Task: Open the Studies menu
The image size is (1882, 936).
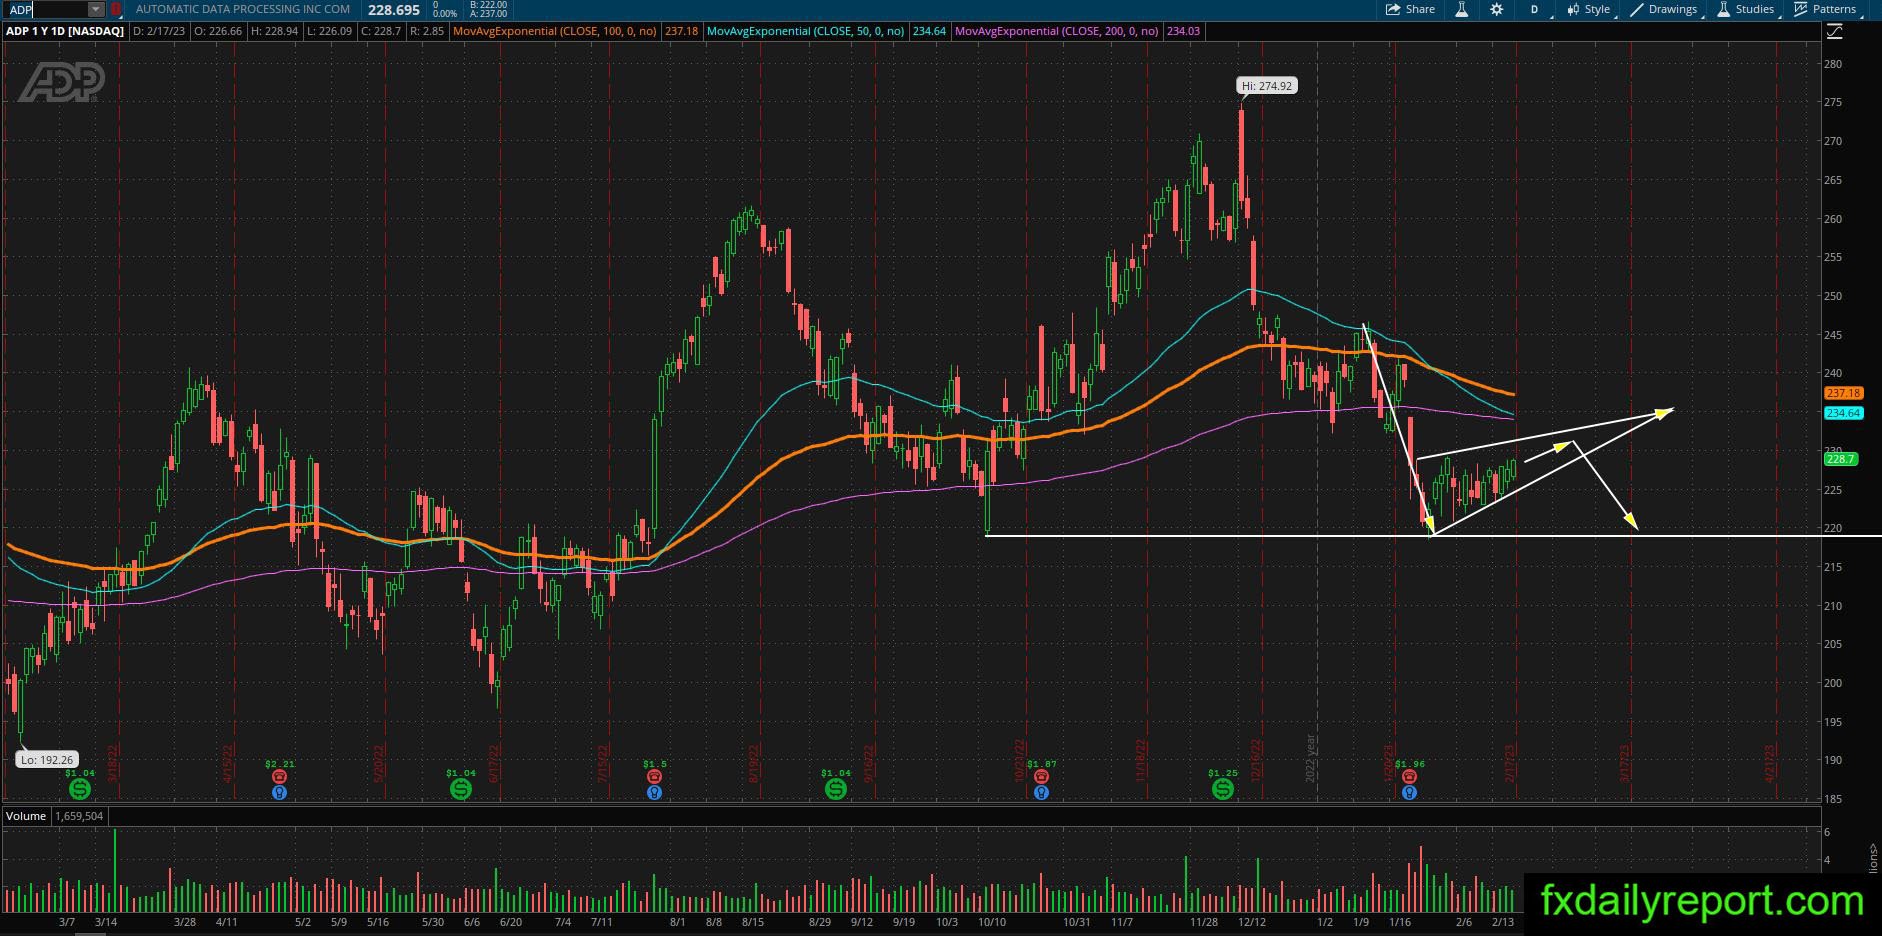Action: click(x=1746, y=9)
